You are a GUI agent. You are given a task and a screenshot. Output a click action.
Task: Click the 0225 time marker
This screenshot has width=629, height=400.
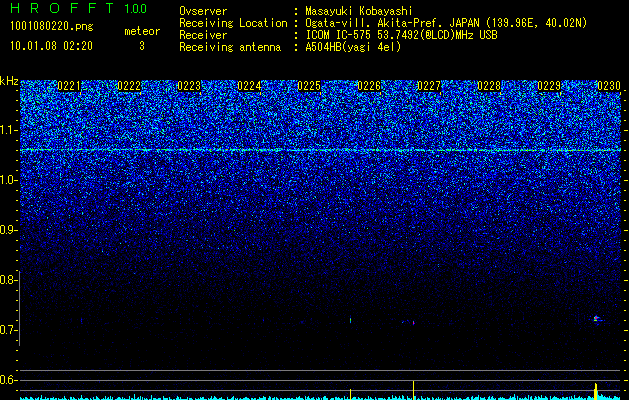(x=309, y=86)
